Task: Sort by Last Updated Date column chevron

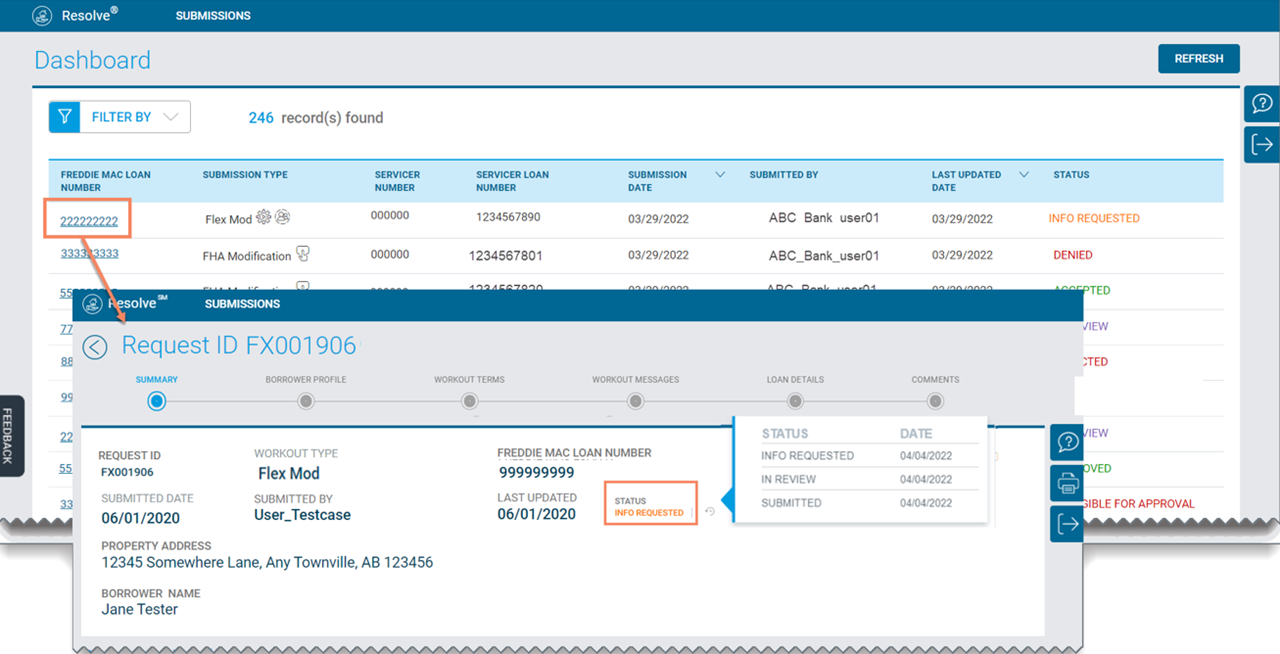Action: (1023, 175)
